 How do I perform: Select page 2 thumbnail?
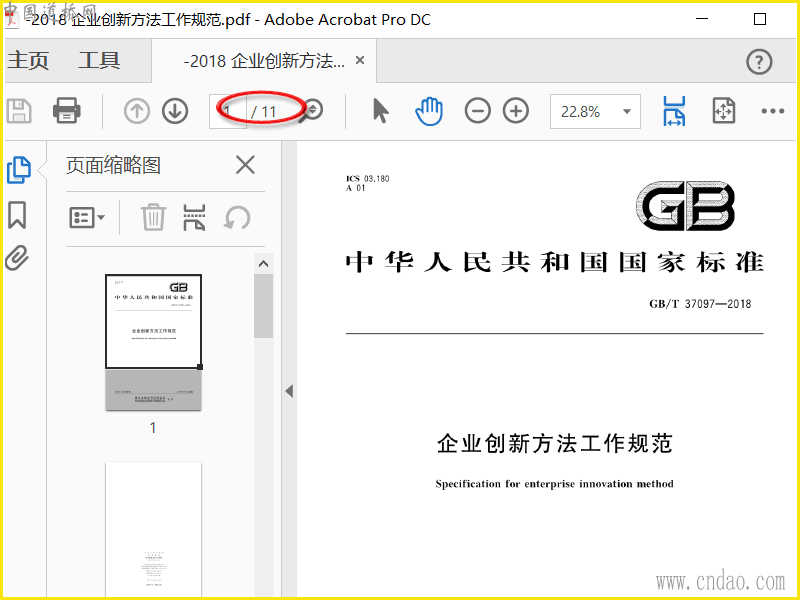click(x=153, y=529)
